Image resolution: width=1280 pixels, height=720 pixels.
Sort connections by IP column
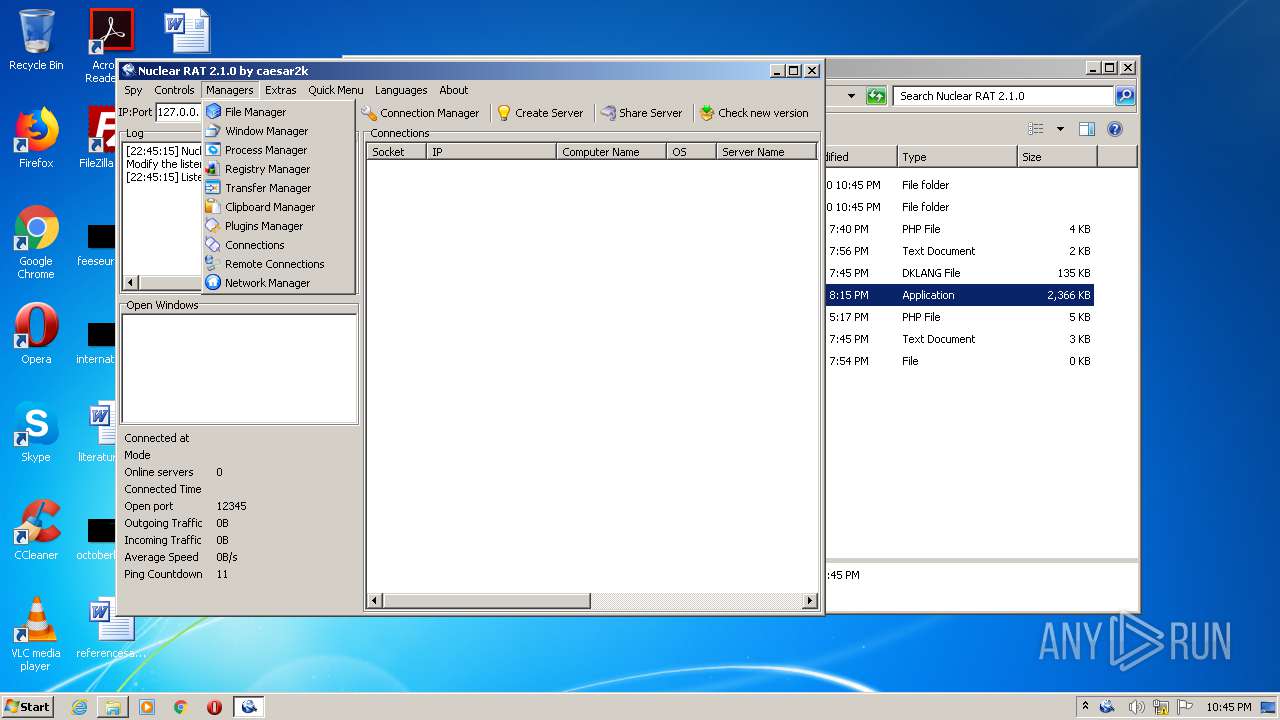[x=491, y=152]
